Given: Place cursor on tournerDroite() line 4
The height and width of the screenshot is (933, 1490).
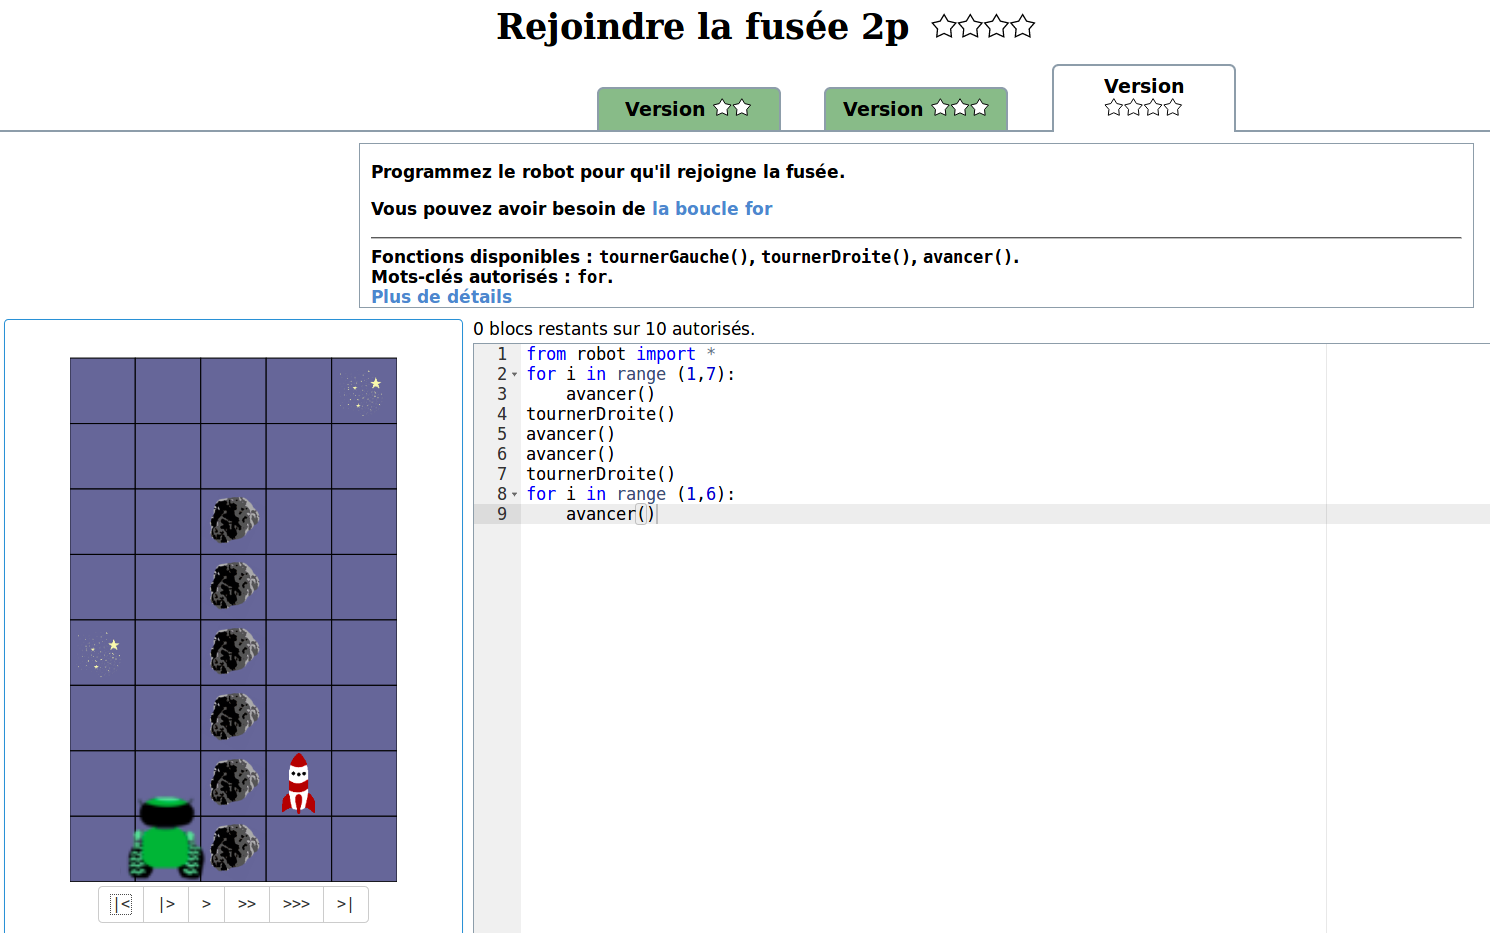Looking at the screenshot, I should pos(600,414).
